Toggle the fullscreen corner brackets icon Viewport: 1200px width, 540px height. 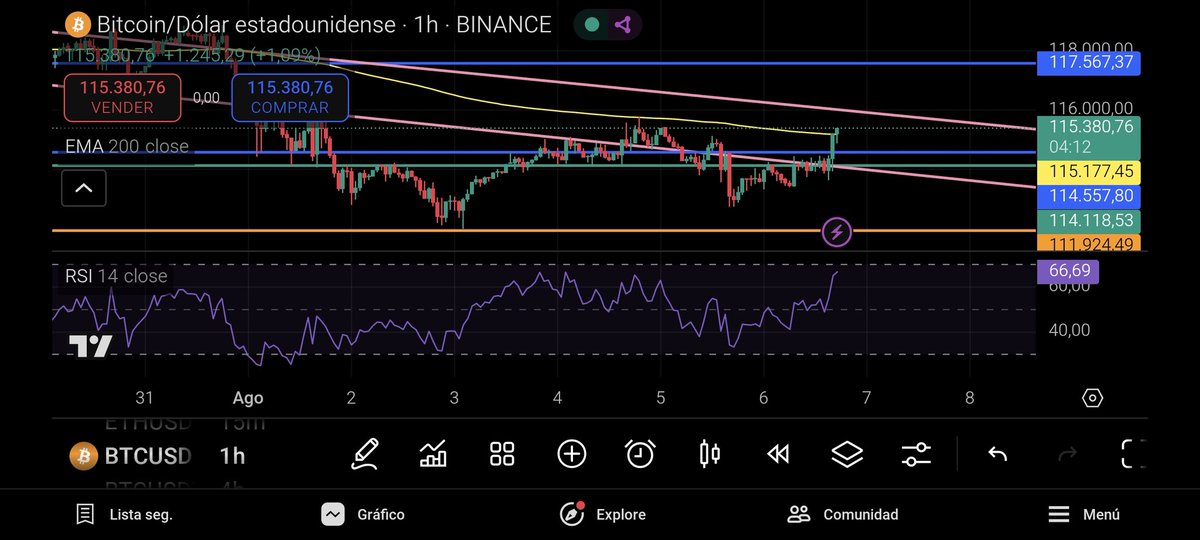click(x=1133, y=455)
